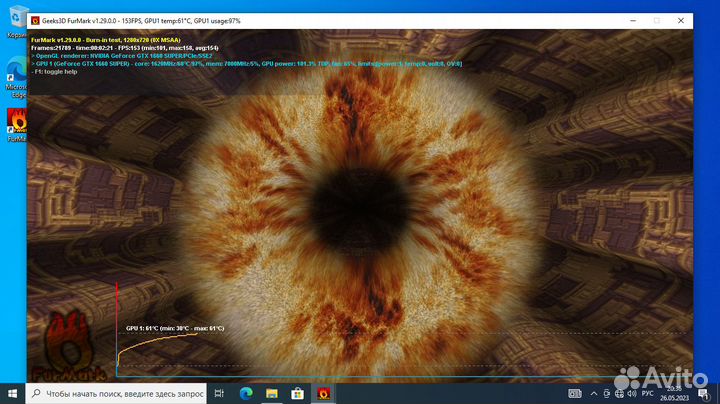Switch the РУС input language indicator
720x404 pixels.
[x=648, y=393]
